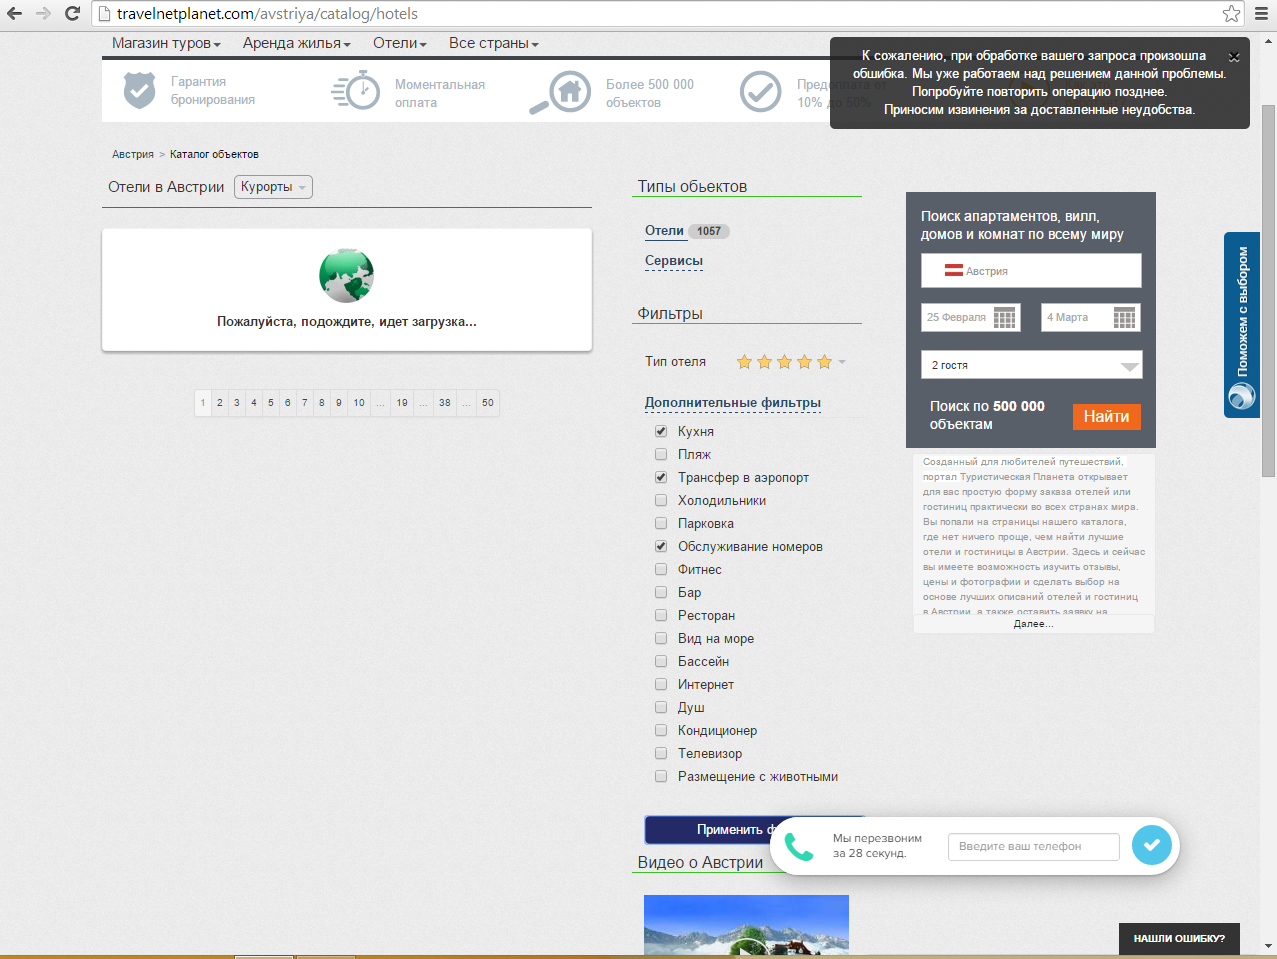This screenshot has width=1277, height=959.
Task: Open the Chrome hamburger menu
Action: pyautogui.click(x=1261, y=14)
